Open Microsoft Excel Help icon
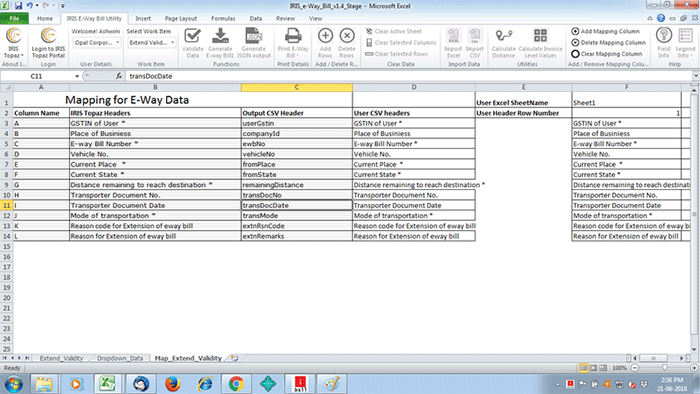Screen dimensions: 700x394 click(661, 18)
